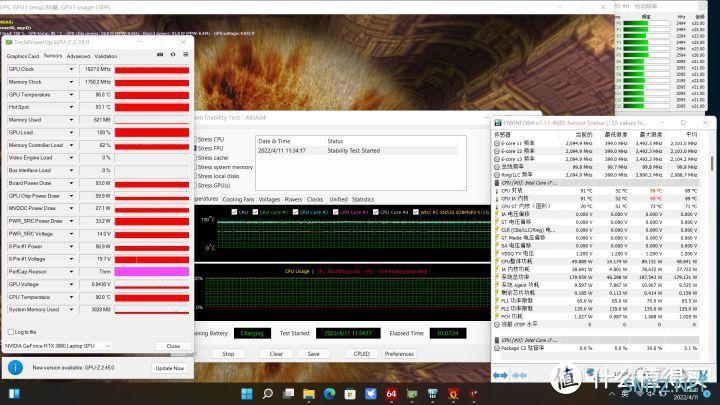720x405 pixels.
Task: Toggle the Stress local disks checkbox
Action: point(196,176)
